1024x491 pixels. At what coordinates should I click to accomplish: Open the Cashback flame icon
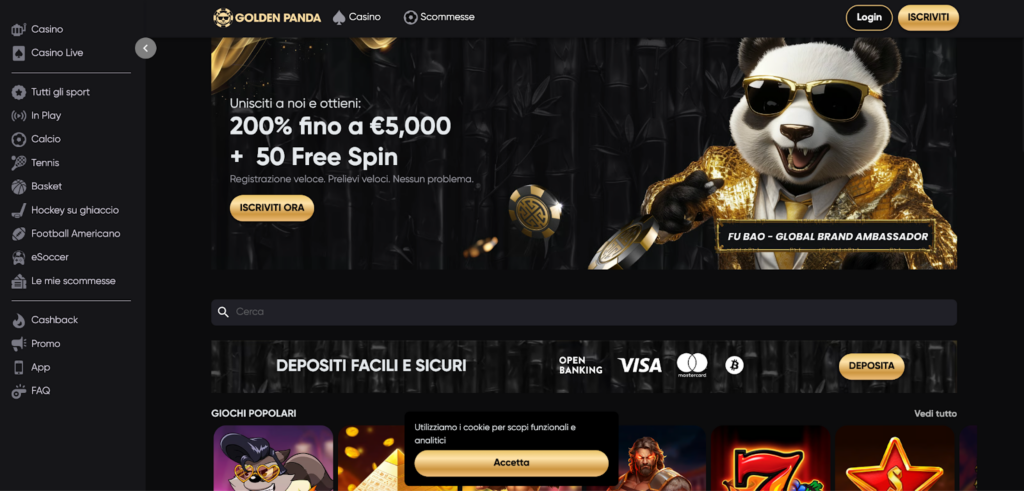coord(19,320)
